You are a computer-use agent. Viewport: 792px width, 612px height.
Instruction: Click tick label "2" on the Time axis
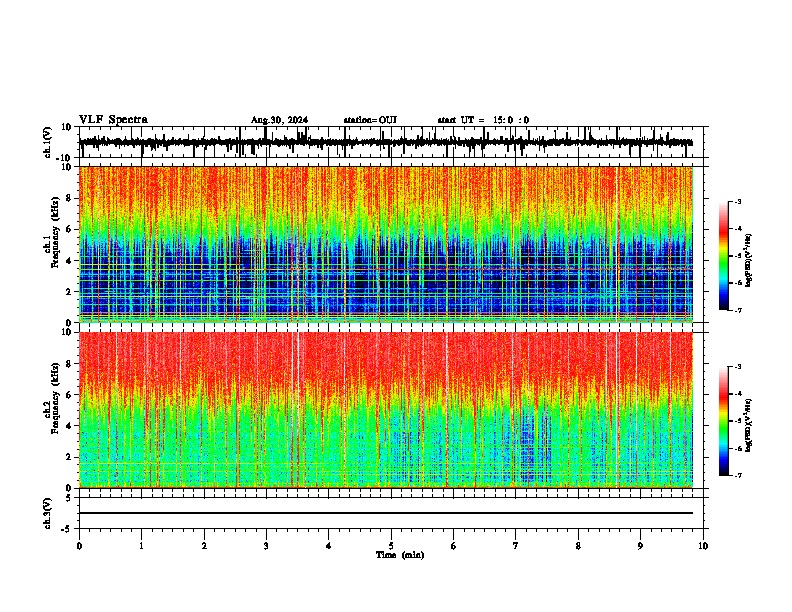point(204,546)
